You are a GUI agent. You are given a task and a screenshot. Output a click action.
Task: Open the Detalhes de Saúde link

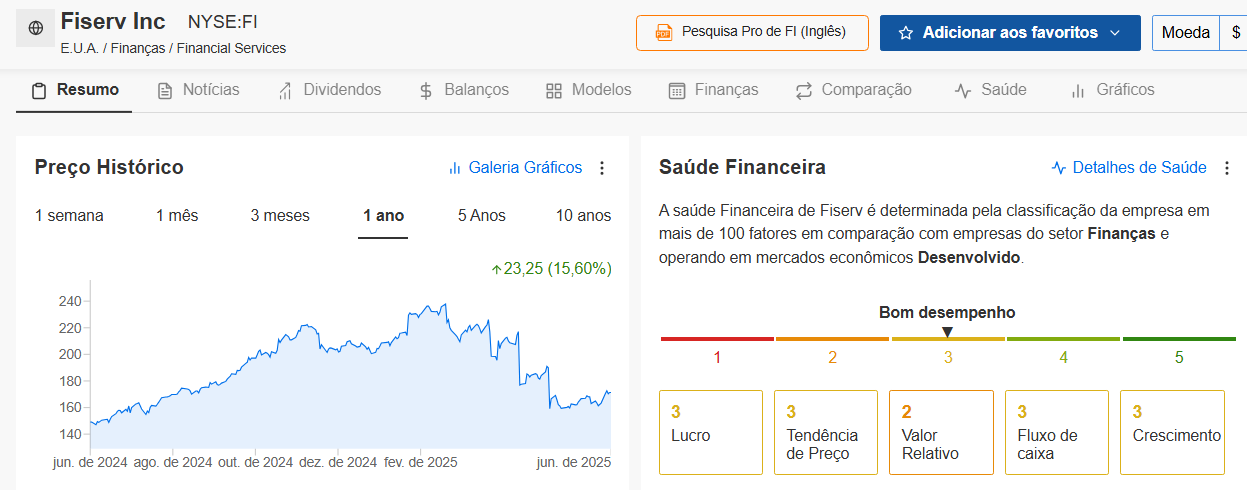[x=1129, y=168]
